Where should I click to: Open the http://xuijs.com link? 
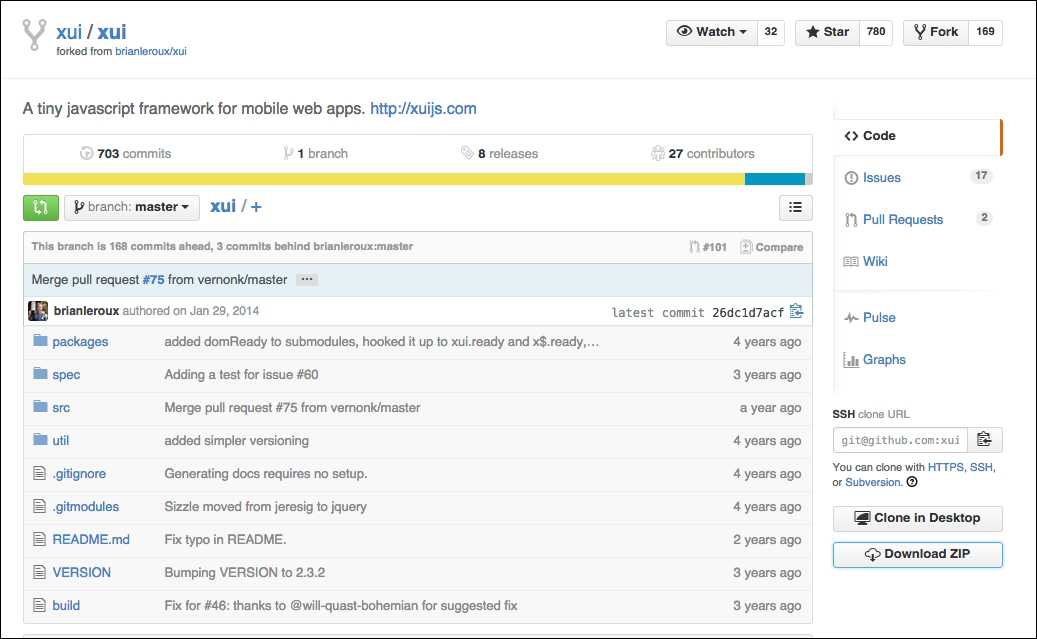pyautogui.click(x=423, y=108)
